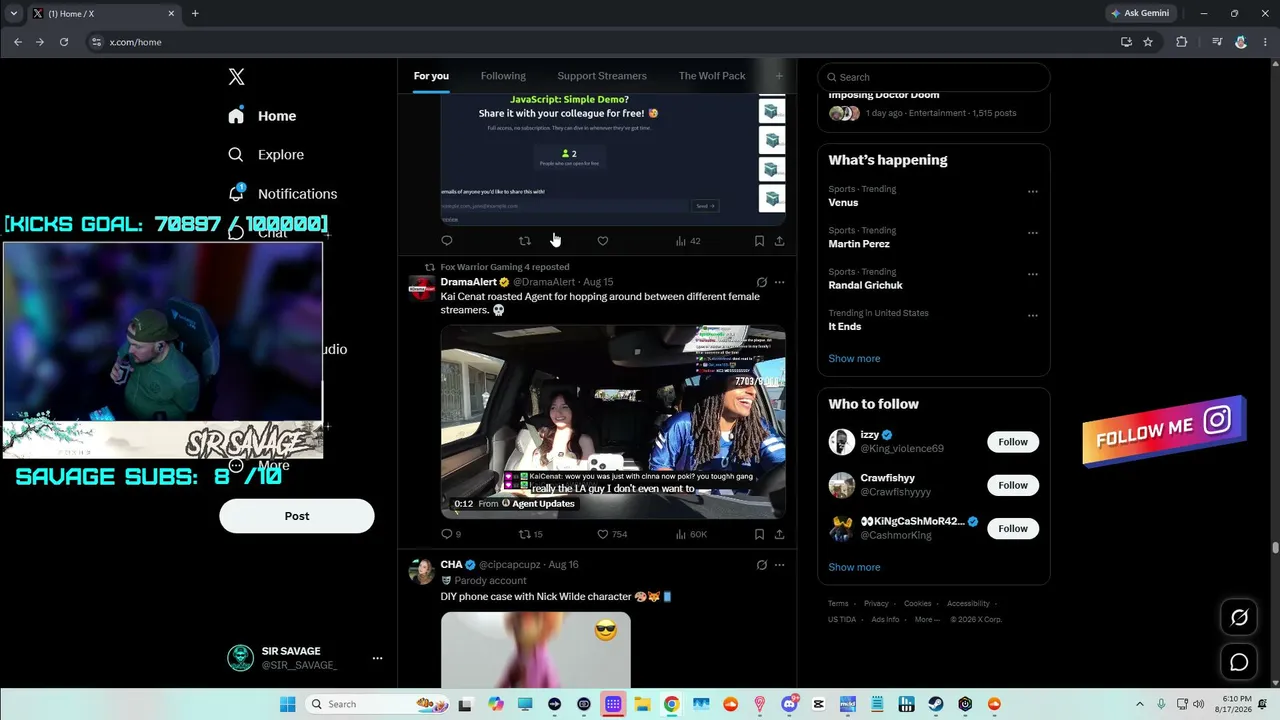Click Grok icon on DramaAlert post
1280x720 pixels.
tap(762, 282)
